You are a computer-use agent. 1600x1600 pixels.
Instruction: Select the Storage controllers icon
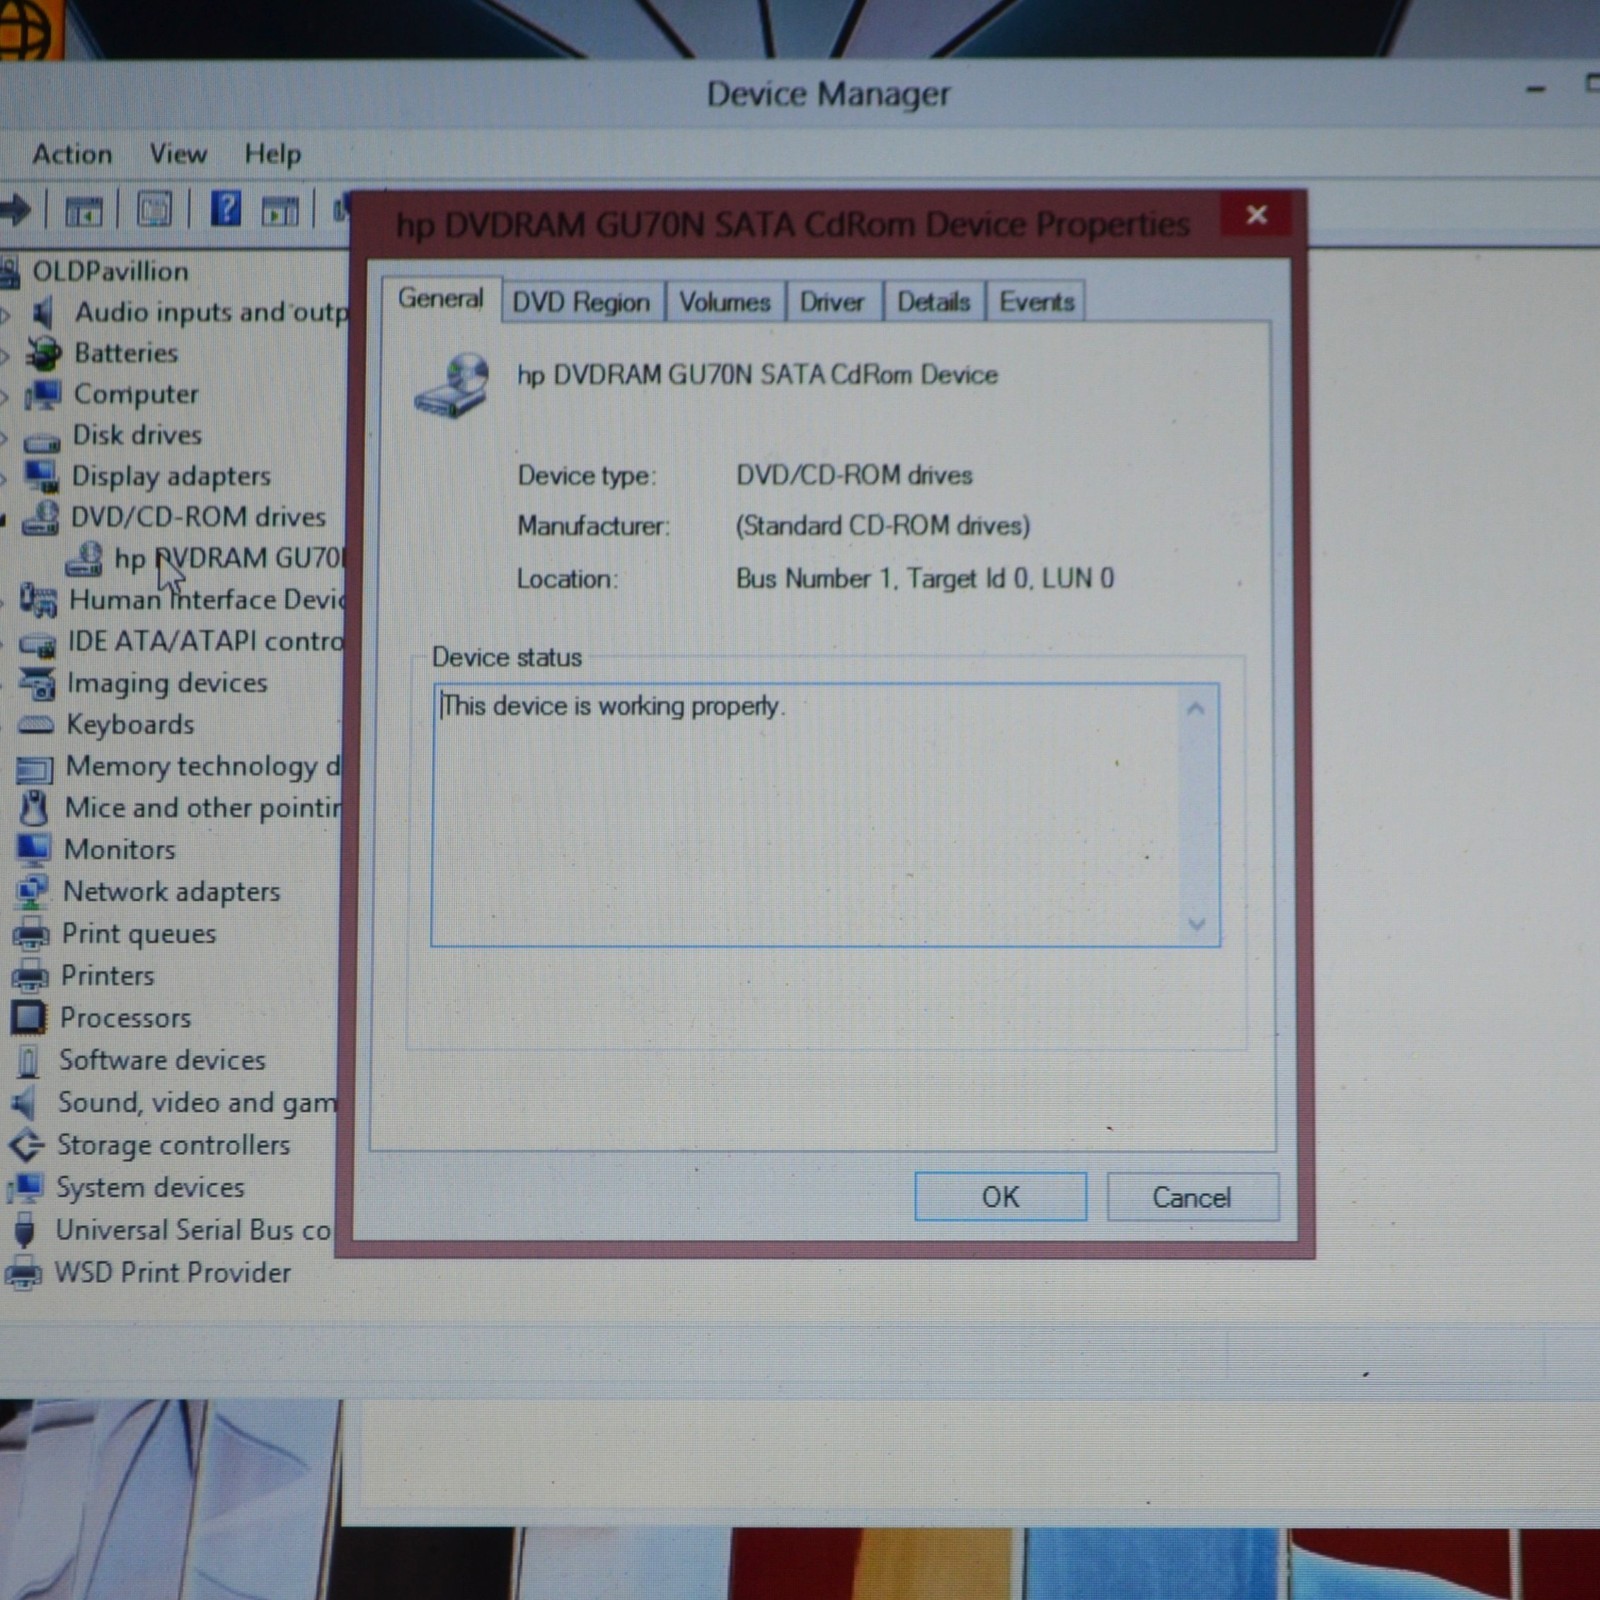click(26, 1146)
